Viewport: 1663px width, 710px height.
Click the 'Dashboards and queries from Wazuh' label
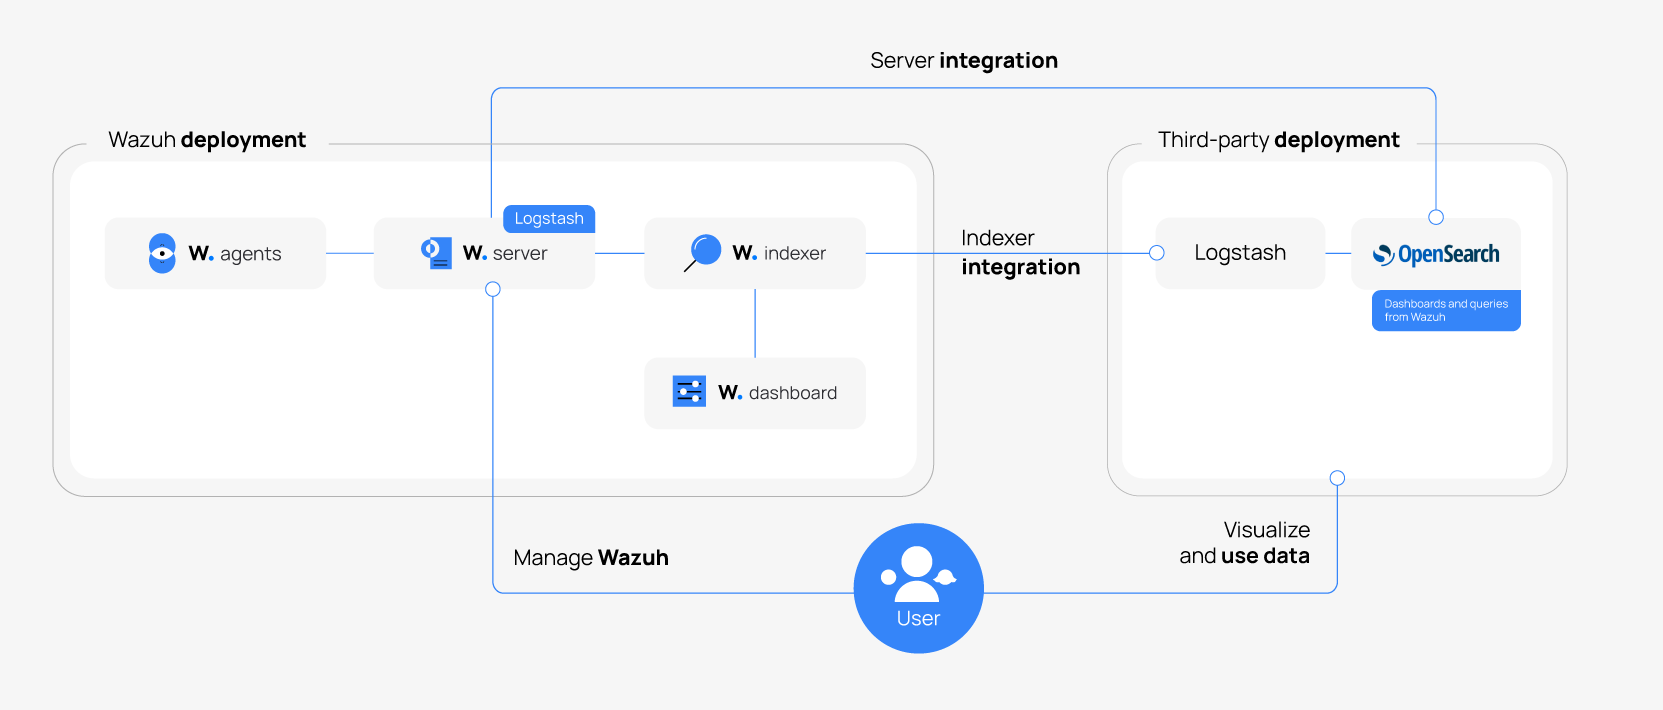click(x=1446, y=310)
